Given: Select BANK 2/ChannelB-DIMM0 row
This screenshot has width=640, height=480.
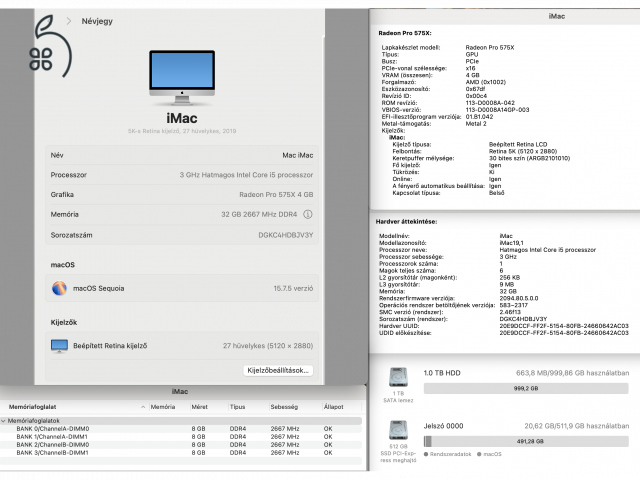Looking at the screenshot, I should click(x=181, y=444).
